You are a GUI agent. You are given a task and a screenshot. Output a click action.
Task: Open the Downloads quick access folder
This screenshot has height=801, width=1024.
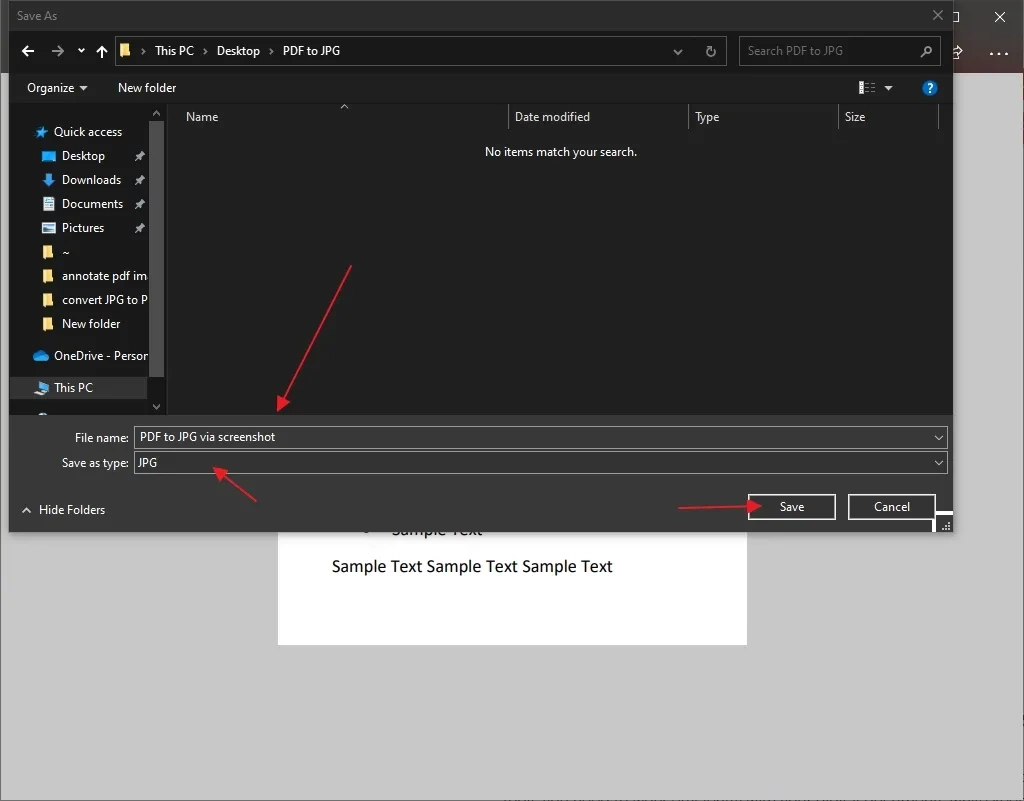click(91, 180)
